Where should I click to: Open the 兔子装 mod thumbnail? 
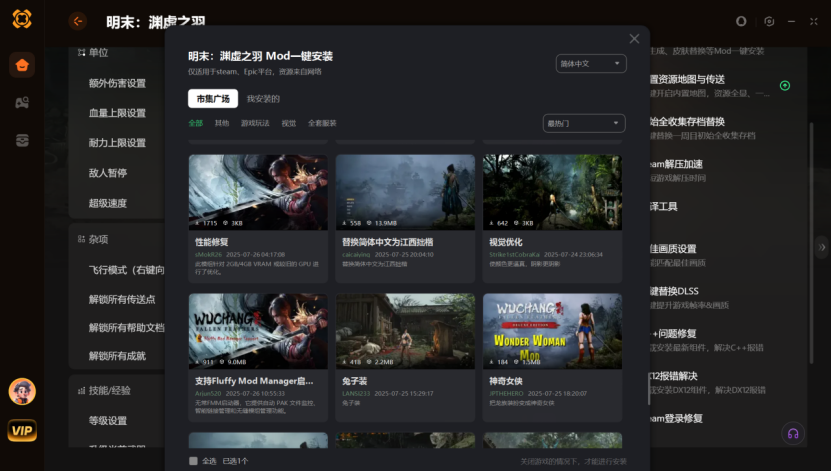click(x=405, y=331)
